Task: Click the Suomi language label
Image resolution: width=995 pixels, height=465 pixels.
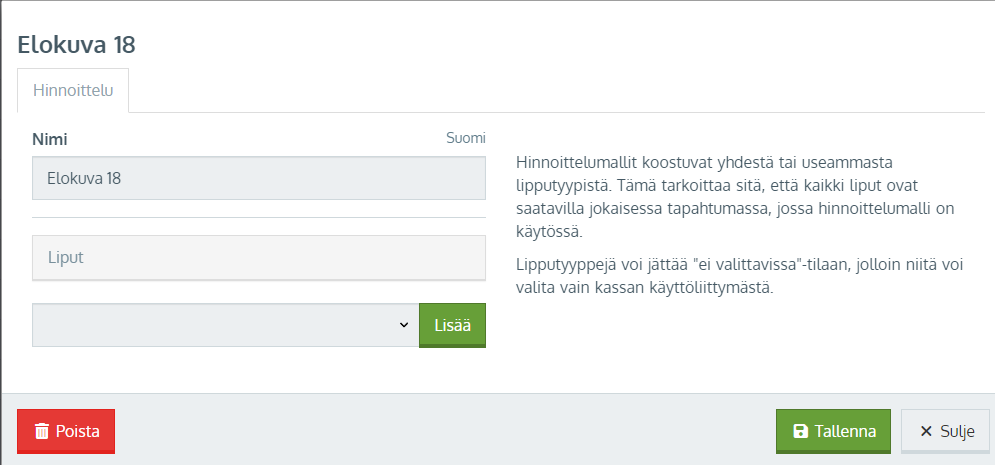Action: click(465, 138)
